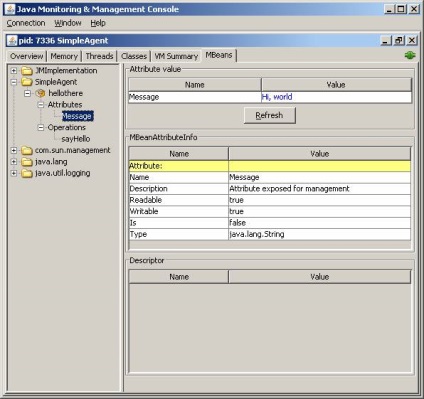The height and width of the screenshot is (399, 424).
Task: Click the SimpleAgent folder icon
Action: pyautogui.click(x=27, y=82)
